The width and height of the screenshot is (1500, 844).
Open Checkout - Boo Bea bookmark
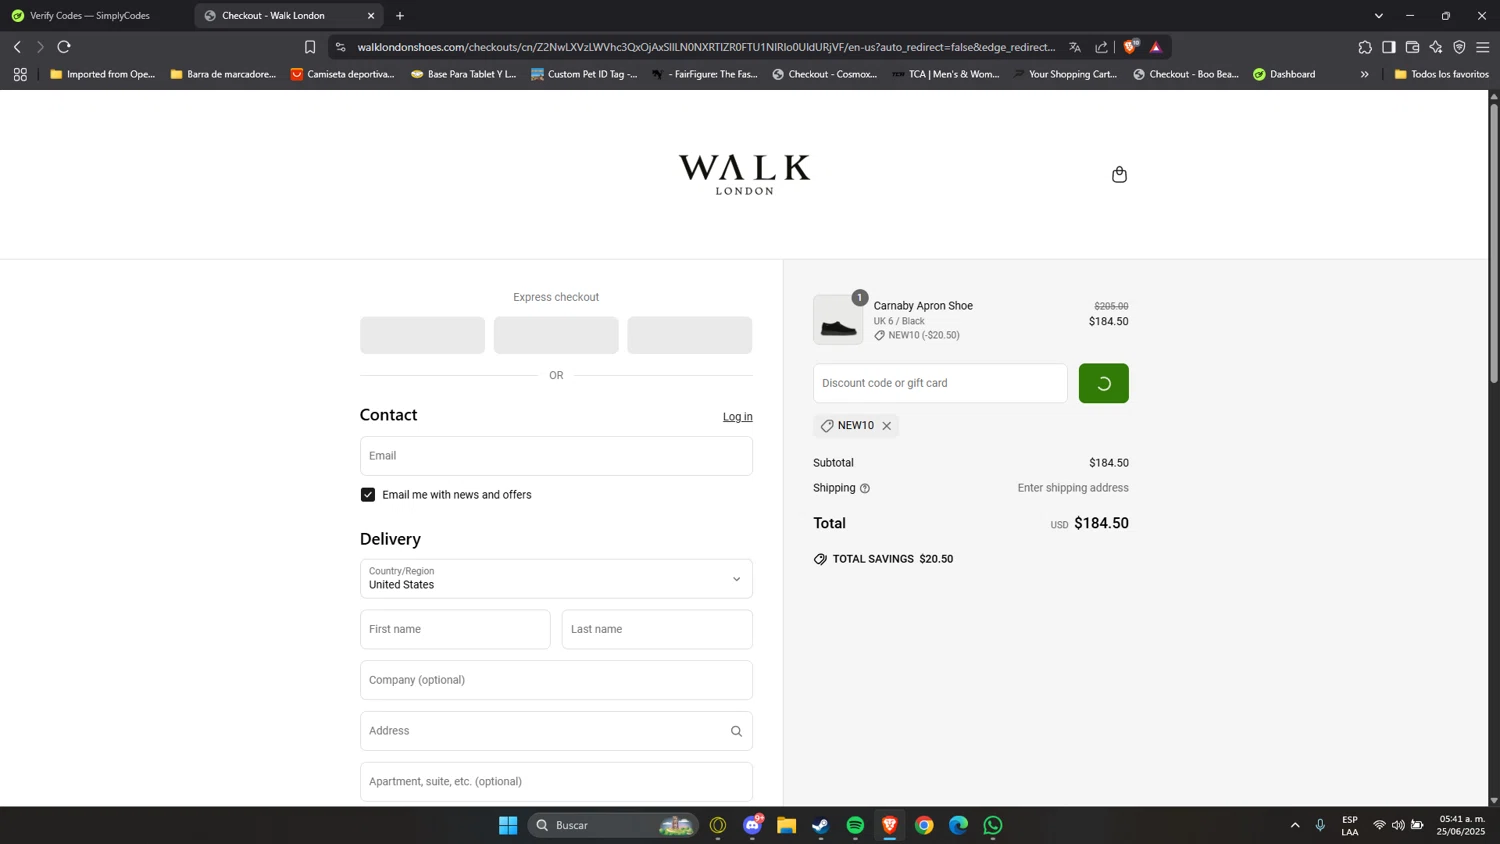pos(1185,74)
